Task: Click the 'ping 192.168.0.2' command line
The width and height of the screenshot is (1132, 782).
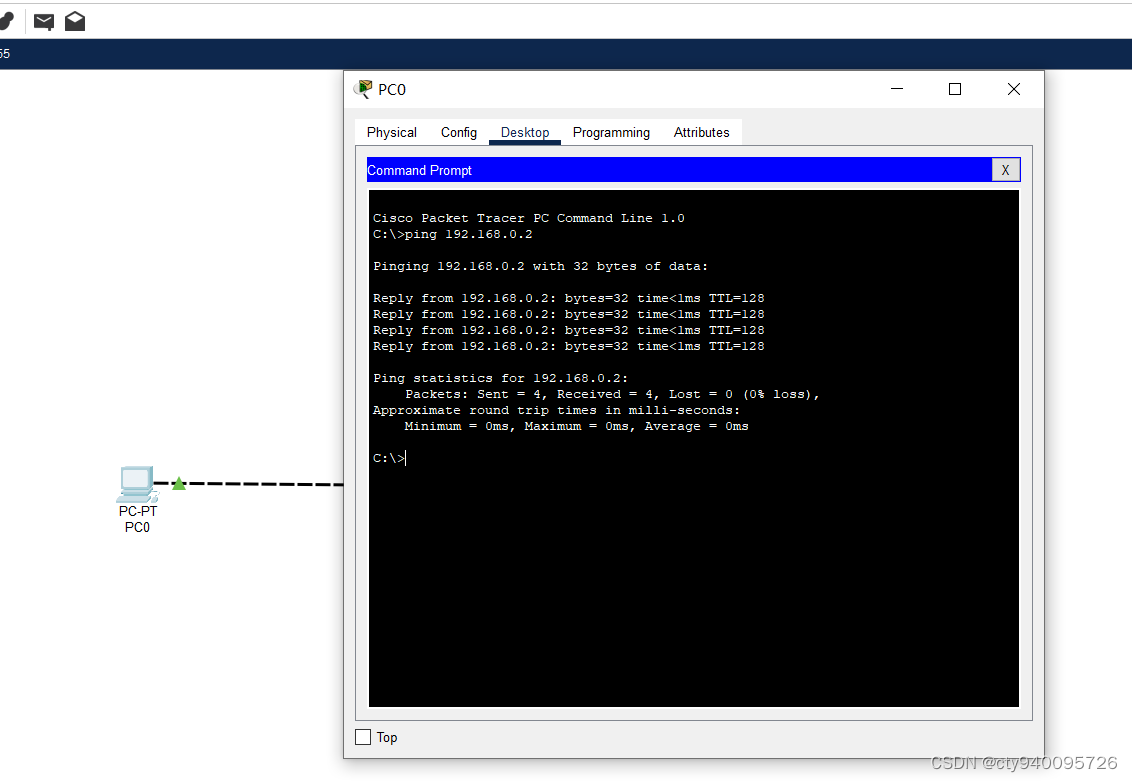Action: tap(453, 234)
